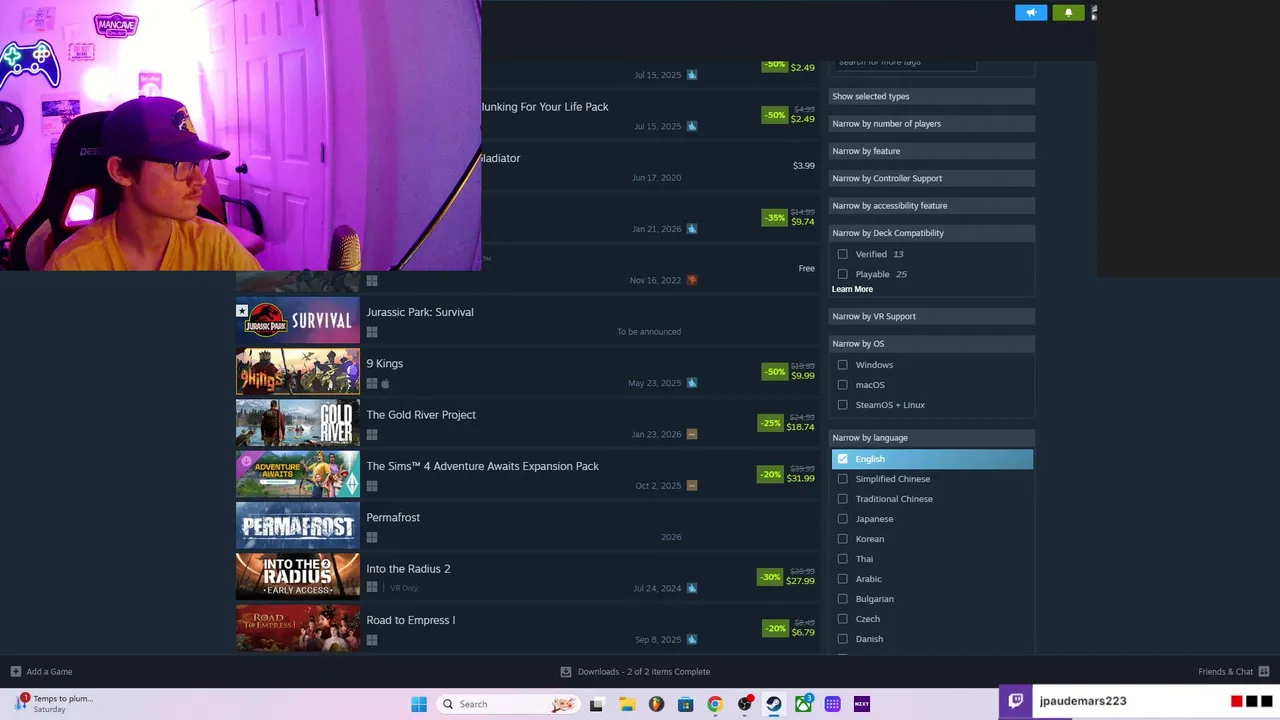Open Task View from the taskbar

click(x=597, y=704)
